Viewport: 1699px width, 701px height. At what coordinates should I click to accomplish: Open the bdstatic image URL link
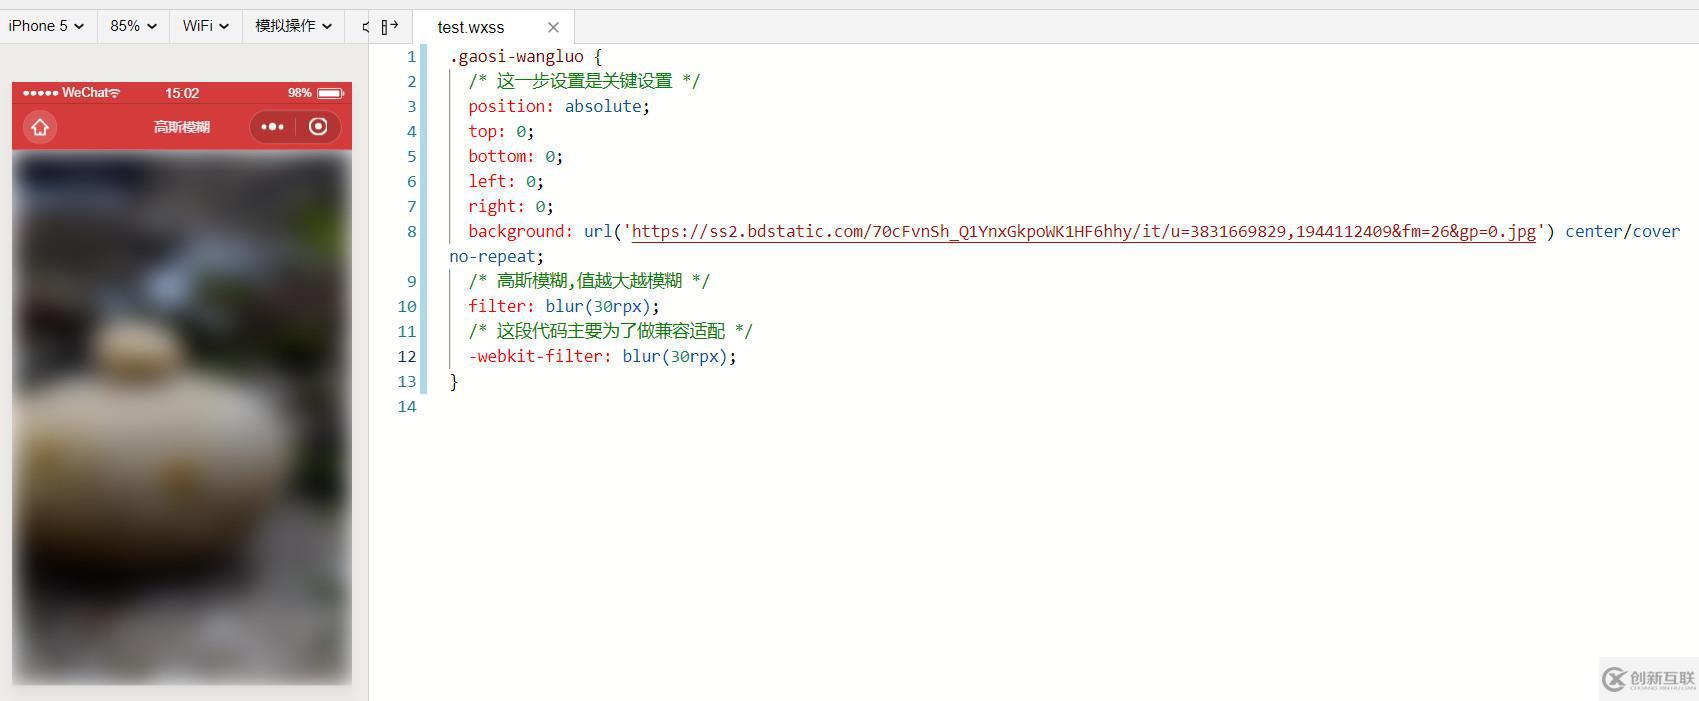(1083, 231)
